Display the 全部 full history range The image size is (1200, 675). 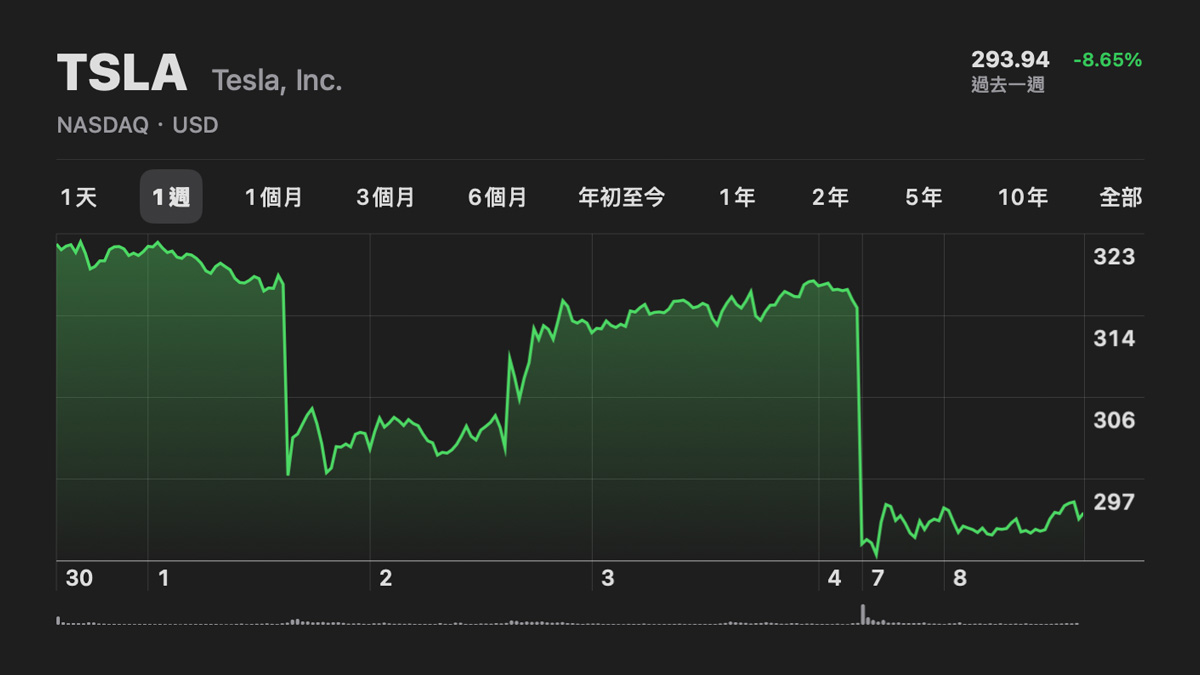coord(1120,197)
